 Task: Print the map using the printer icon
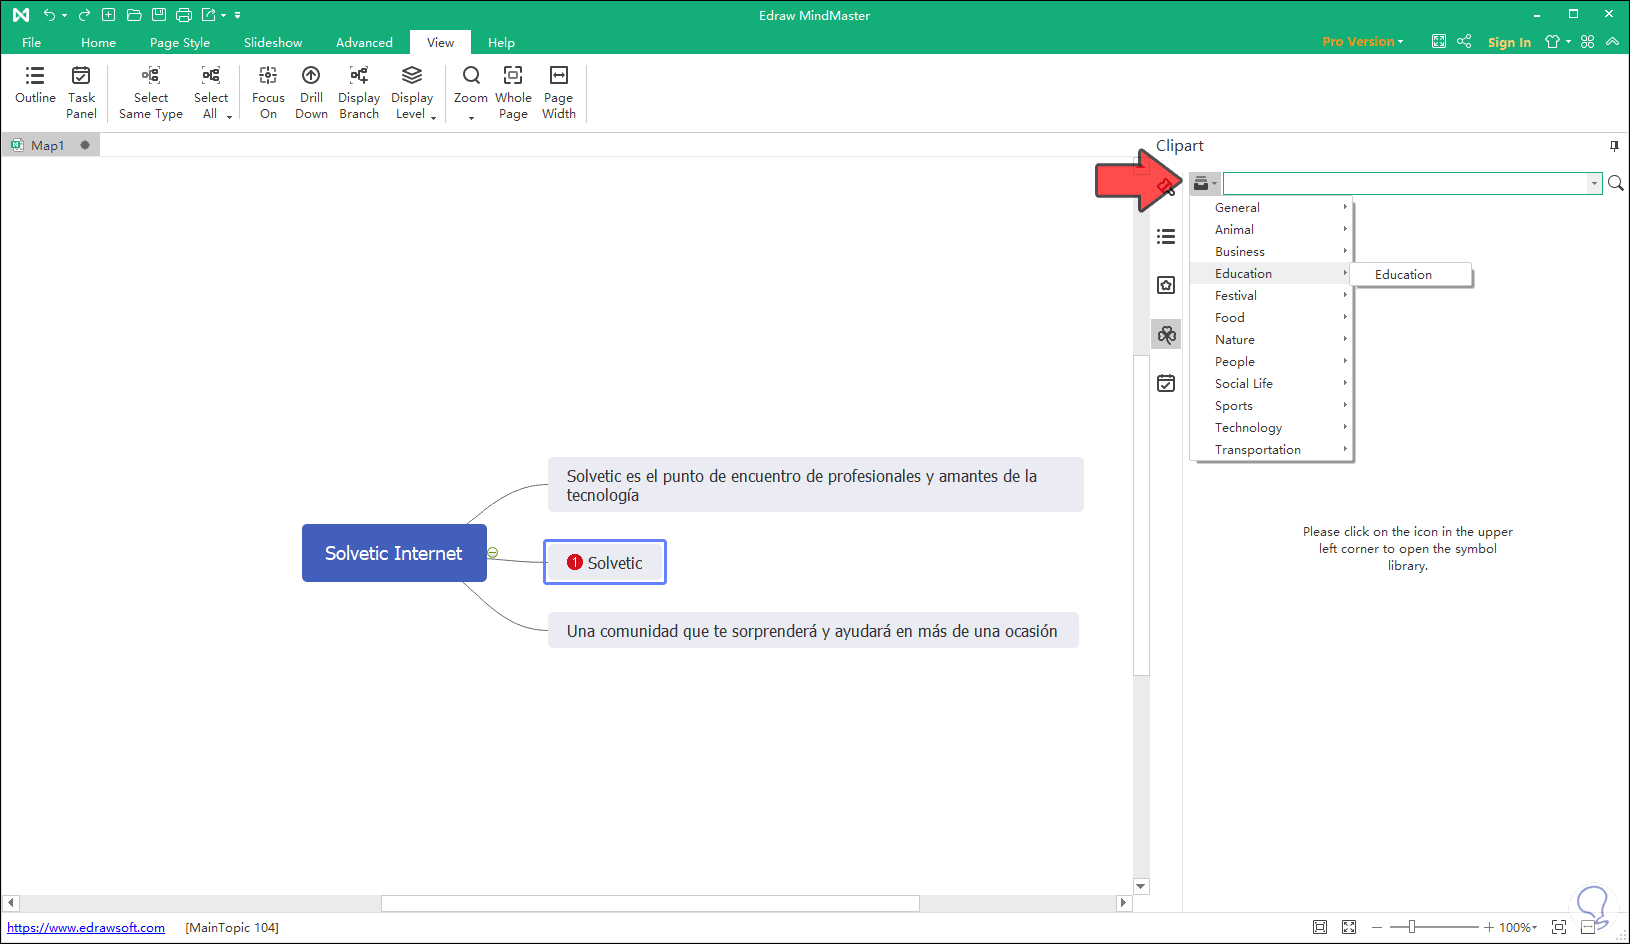click(184, 15)
